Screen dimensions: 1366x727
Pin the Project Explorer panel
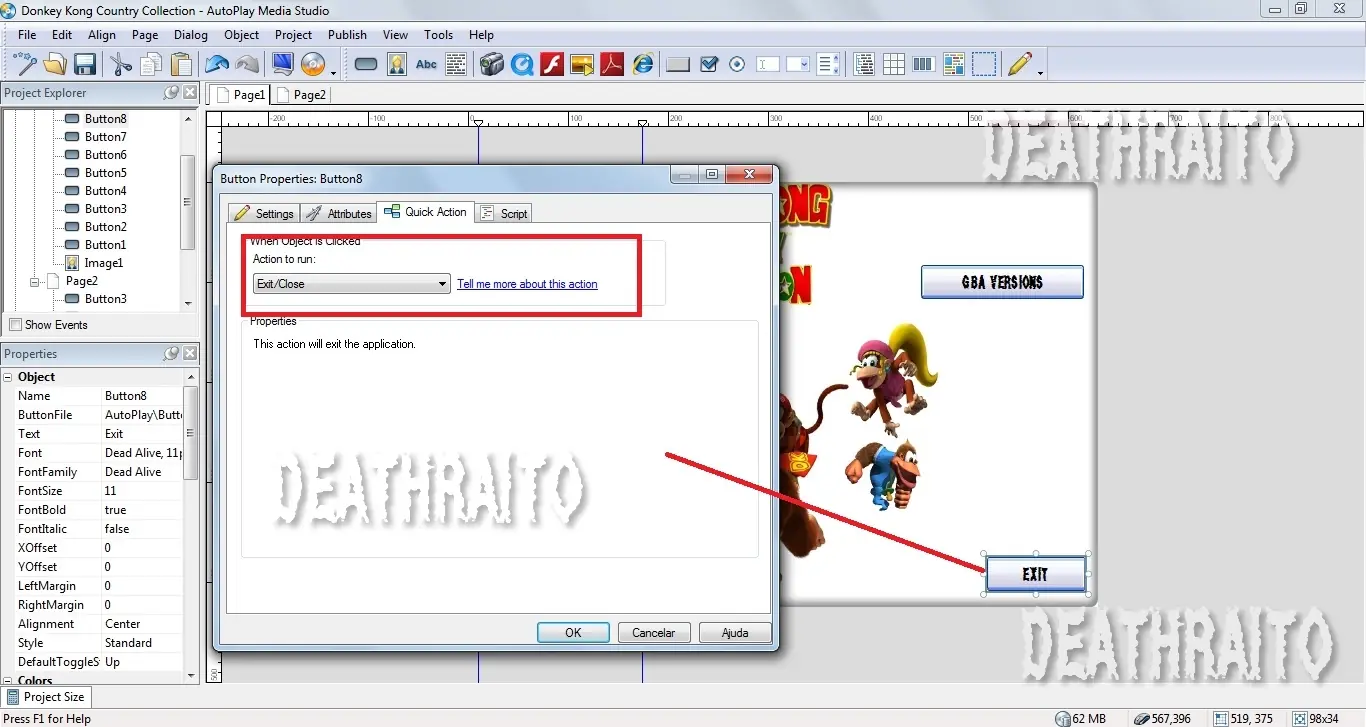tap(171, 93)
